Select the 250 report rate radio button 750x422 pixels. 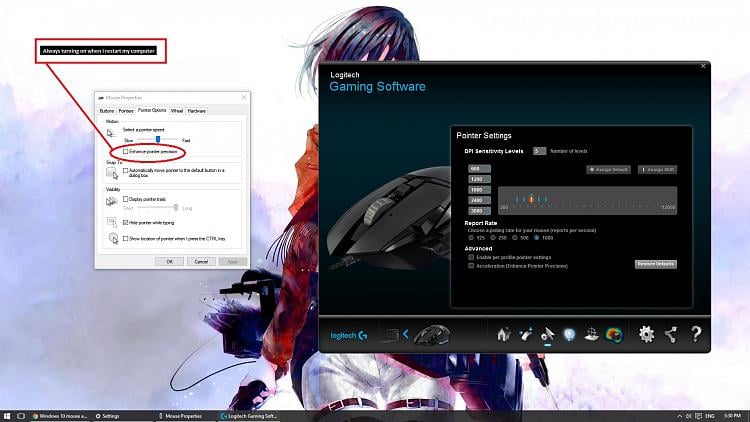pos(493,237)
